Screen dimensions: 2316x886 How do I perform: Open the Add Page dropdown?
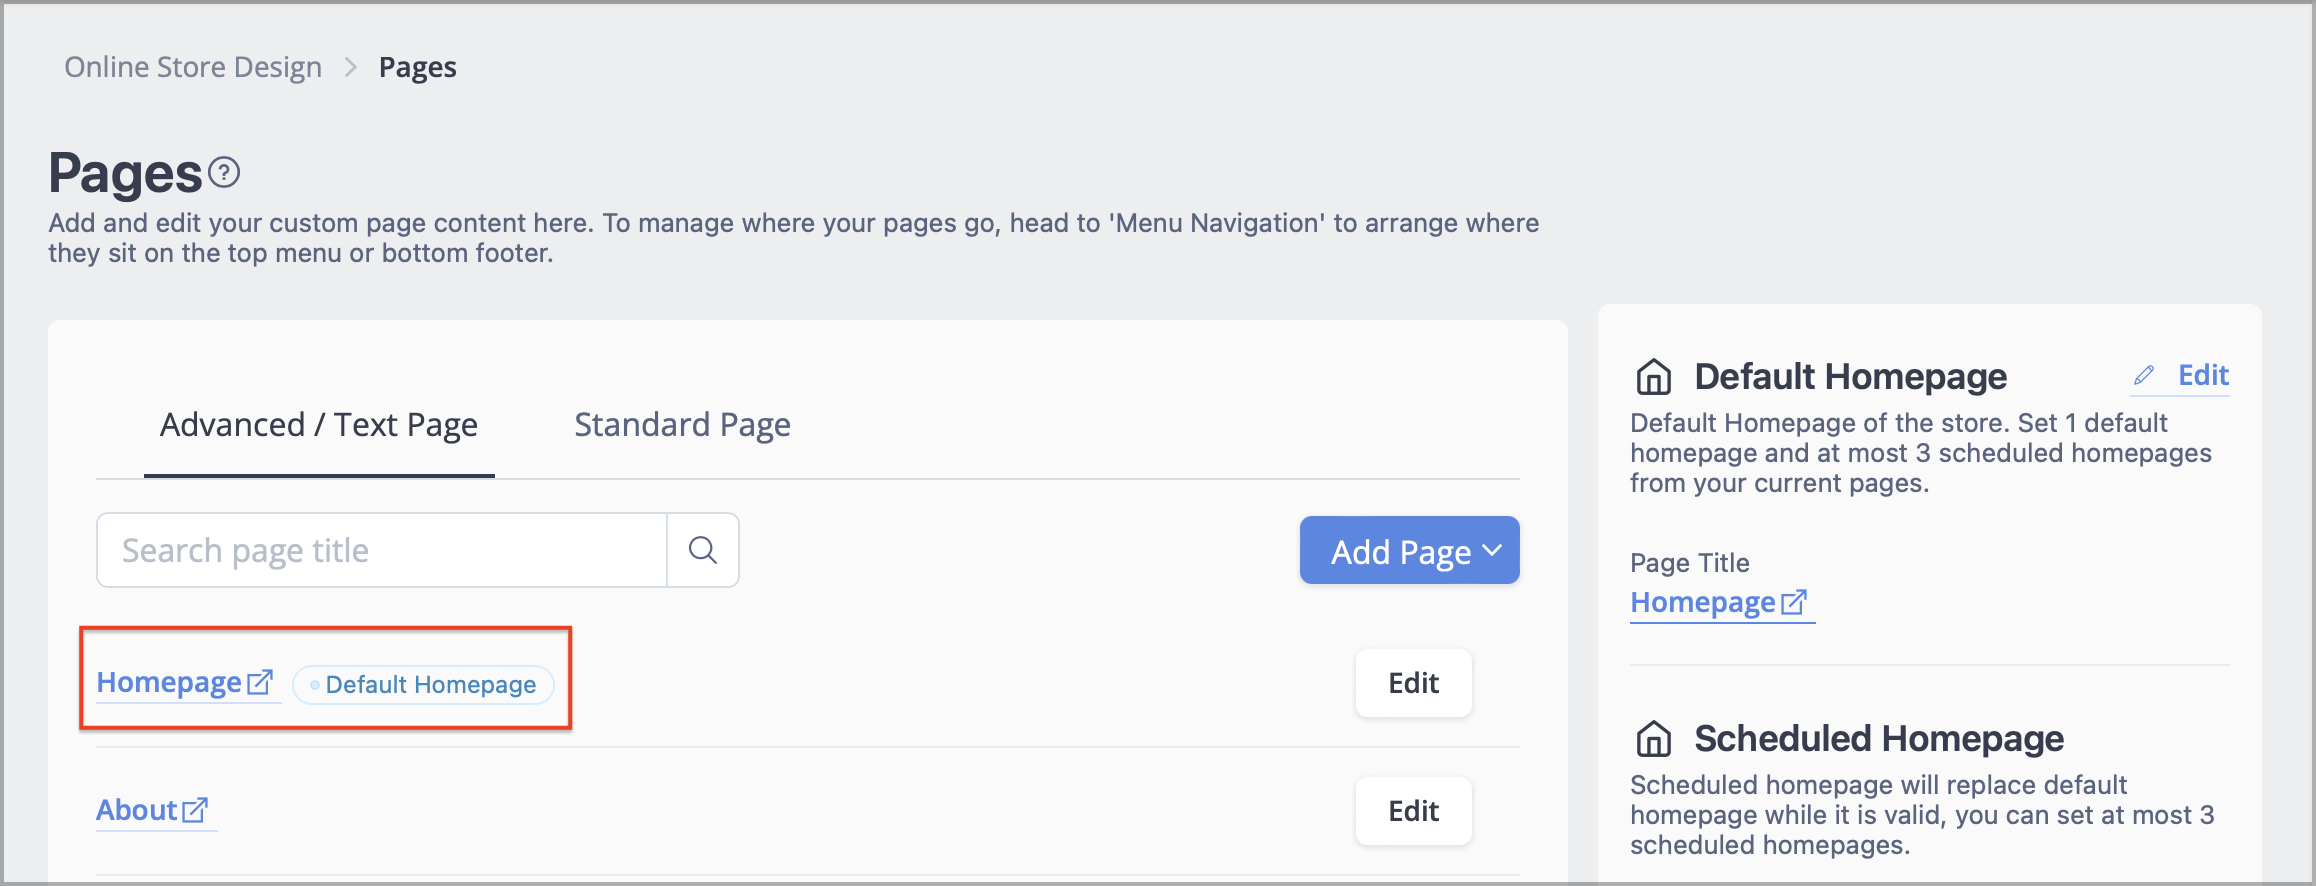coord(1409,550)
